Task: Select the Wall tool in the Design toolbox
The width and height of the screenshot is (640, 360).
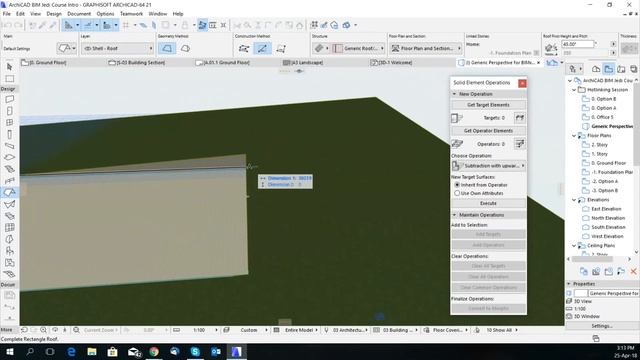Action: tap(9, 99)
